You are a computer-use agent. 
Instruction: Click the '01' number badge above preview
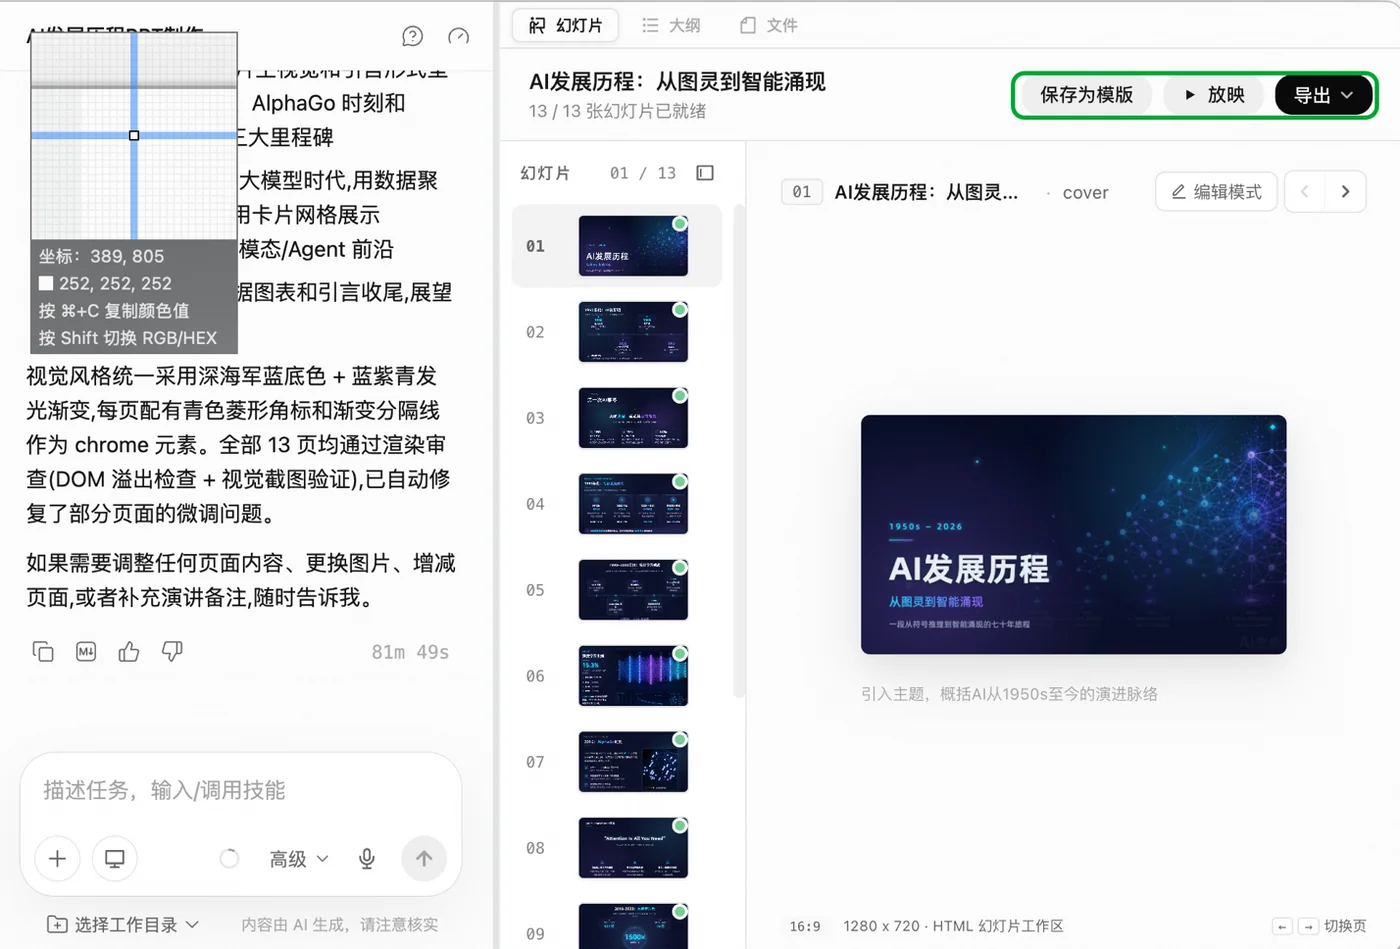(x=802, y=192)
